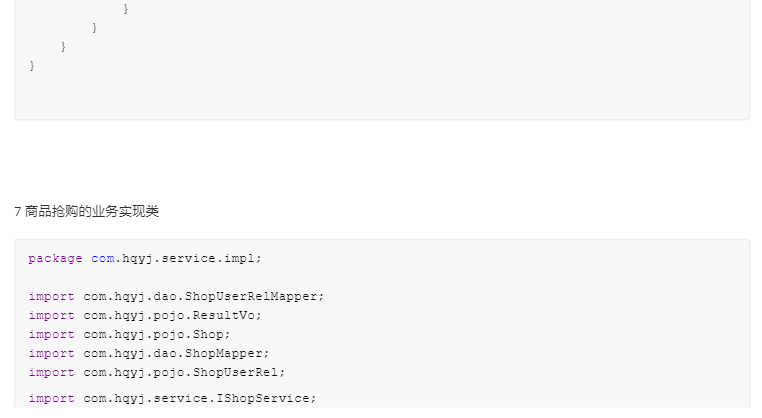Click the most-indented closing brace at top
Screen dimensions: 762x418
(125, 9)
